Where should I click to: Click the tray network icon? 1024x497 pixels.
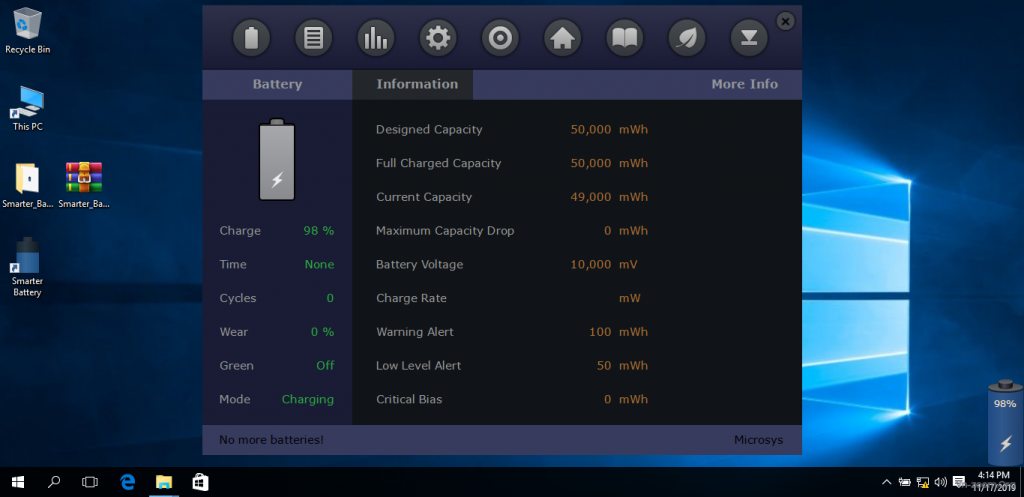coord(923,483)
